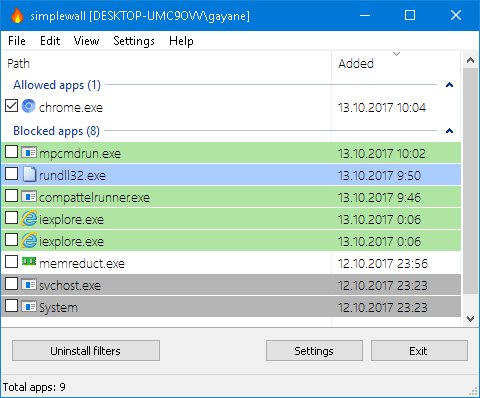Open the Edit menu

[x=50, y=41]
